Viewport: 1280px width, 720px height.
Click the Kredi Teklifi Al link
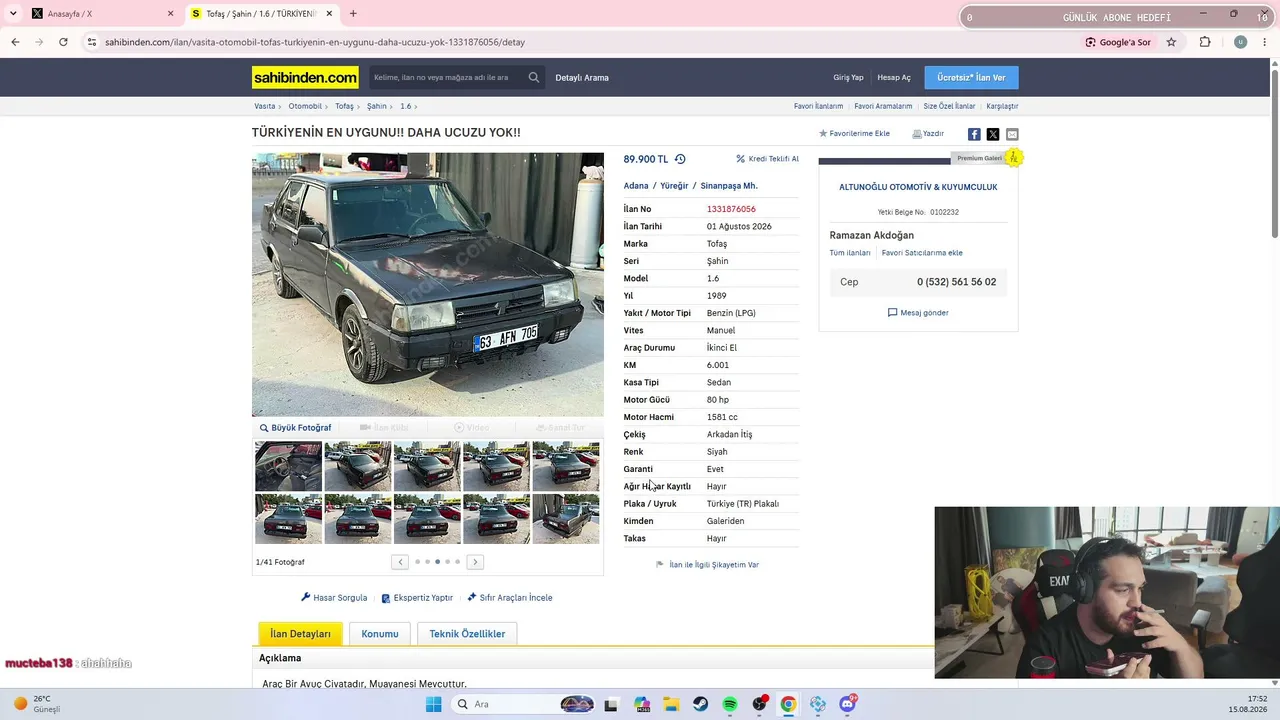tap(767, 159)
